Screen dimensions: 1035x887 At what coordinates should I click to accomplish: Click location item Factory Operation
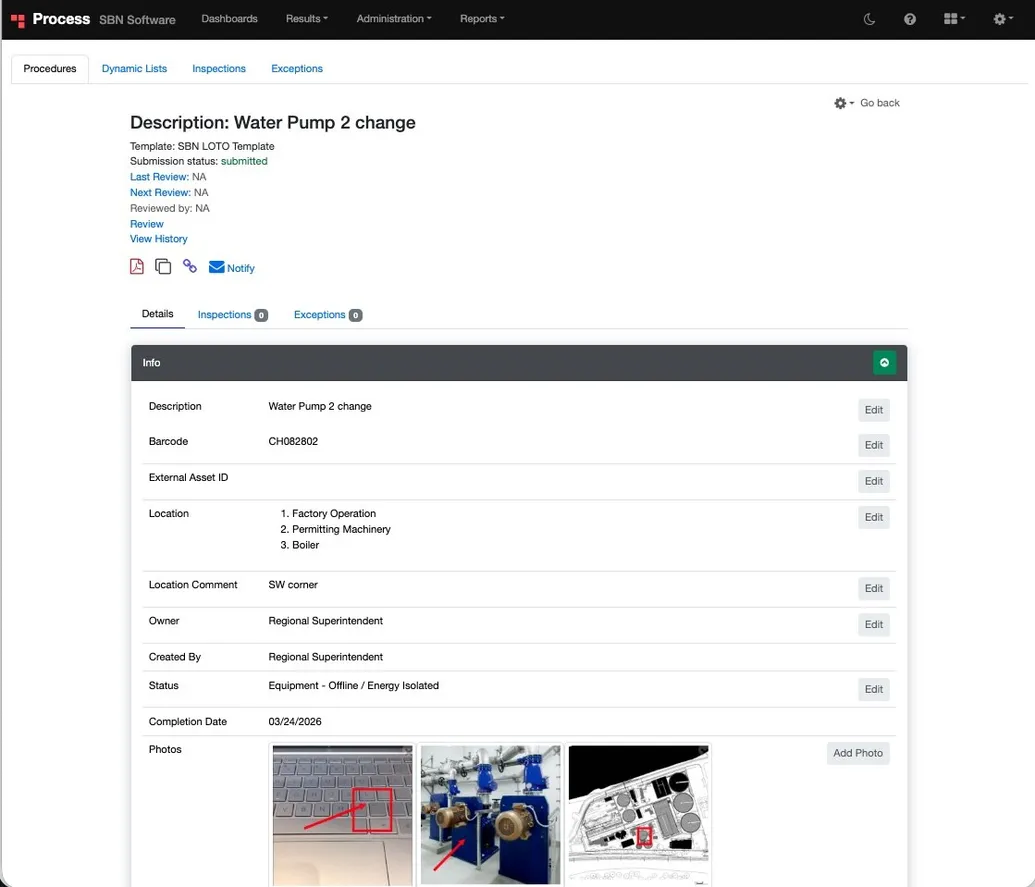(334, 513)
